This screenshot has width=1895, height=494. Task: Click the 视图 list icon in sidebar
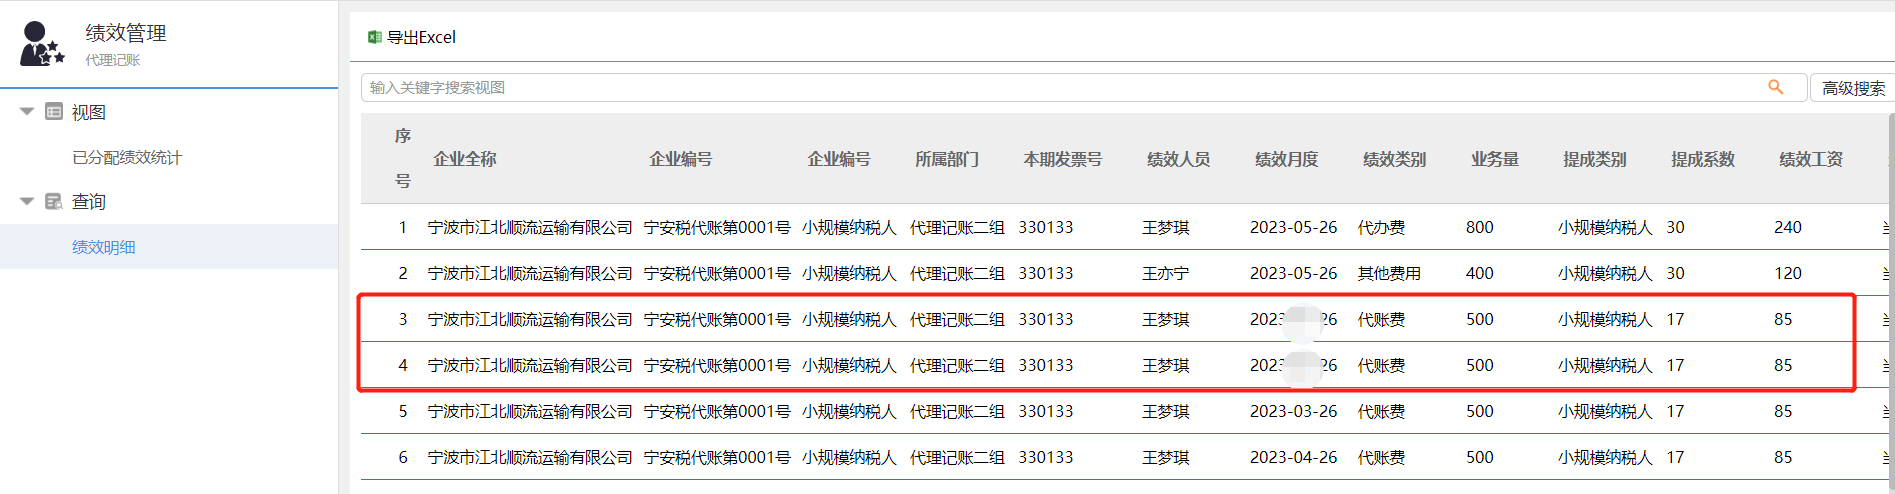pyautogui.click(x=54, y=112)
